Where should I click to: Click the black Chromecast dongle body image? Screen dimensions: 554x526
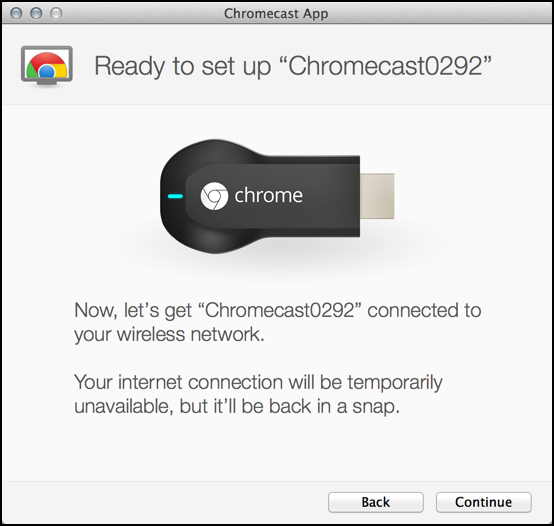coord(260,196)
